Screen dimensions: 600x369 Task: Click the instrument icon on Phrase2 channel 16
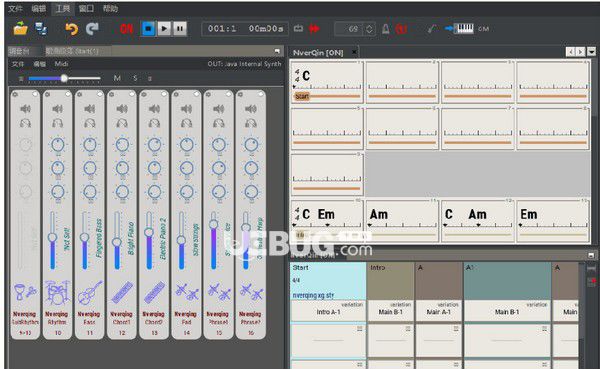click(x=251, y=292)
